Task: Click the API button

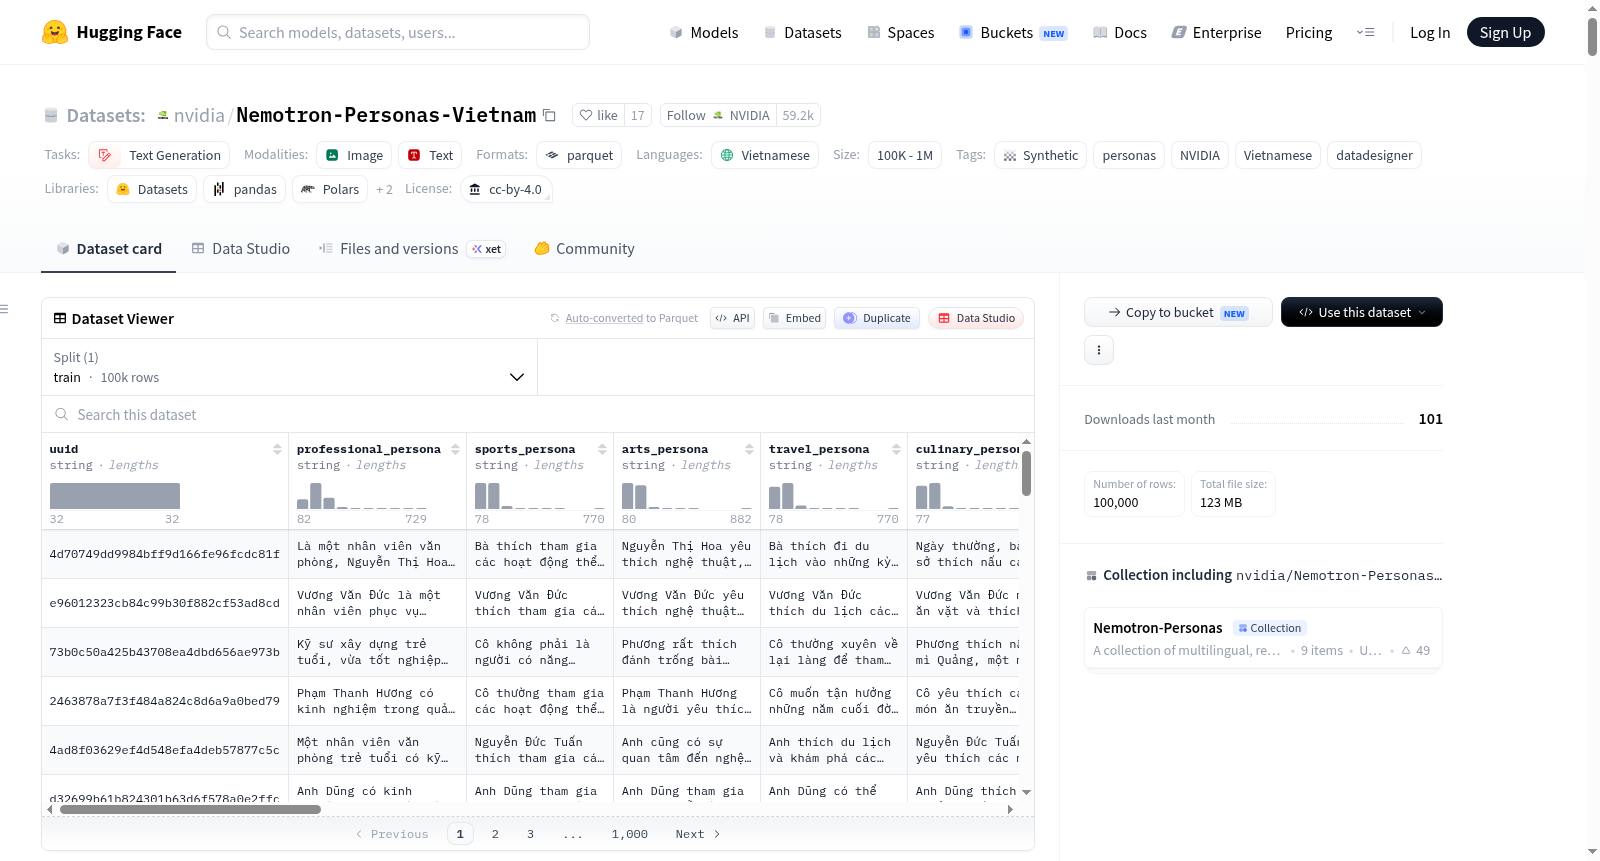Action: [733, 318]
